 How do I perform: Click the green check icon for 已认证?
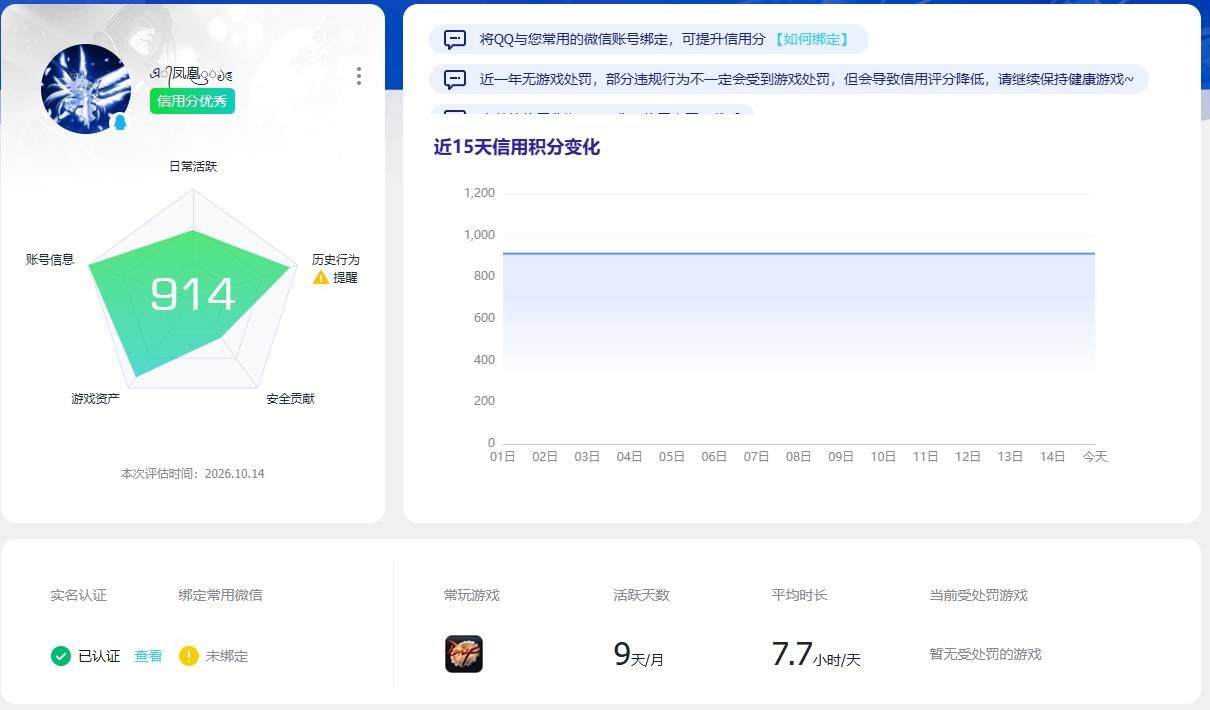61,656
